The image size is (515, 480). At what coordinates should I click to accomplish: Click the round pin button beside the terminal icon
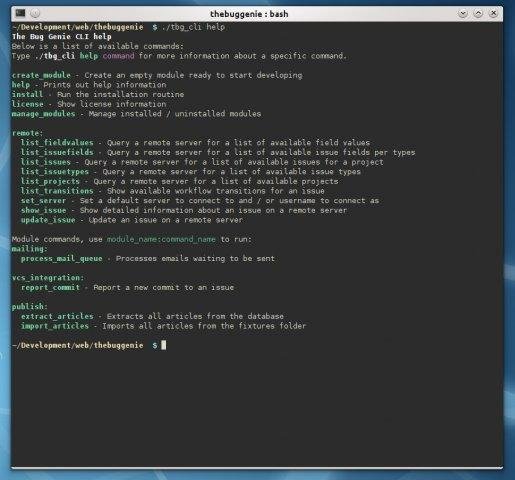point(35,13)
